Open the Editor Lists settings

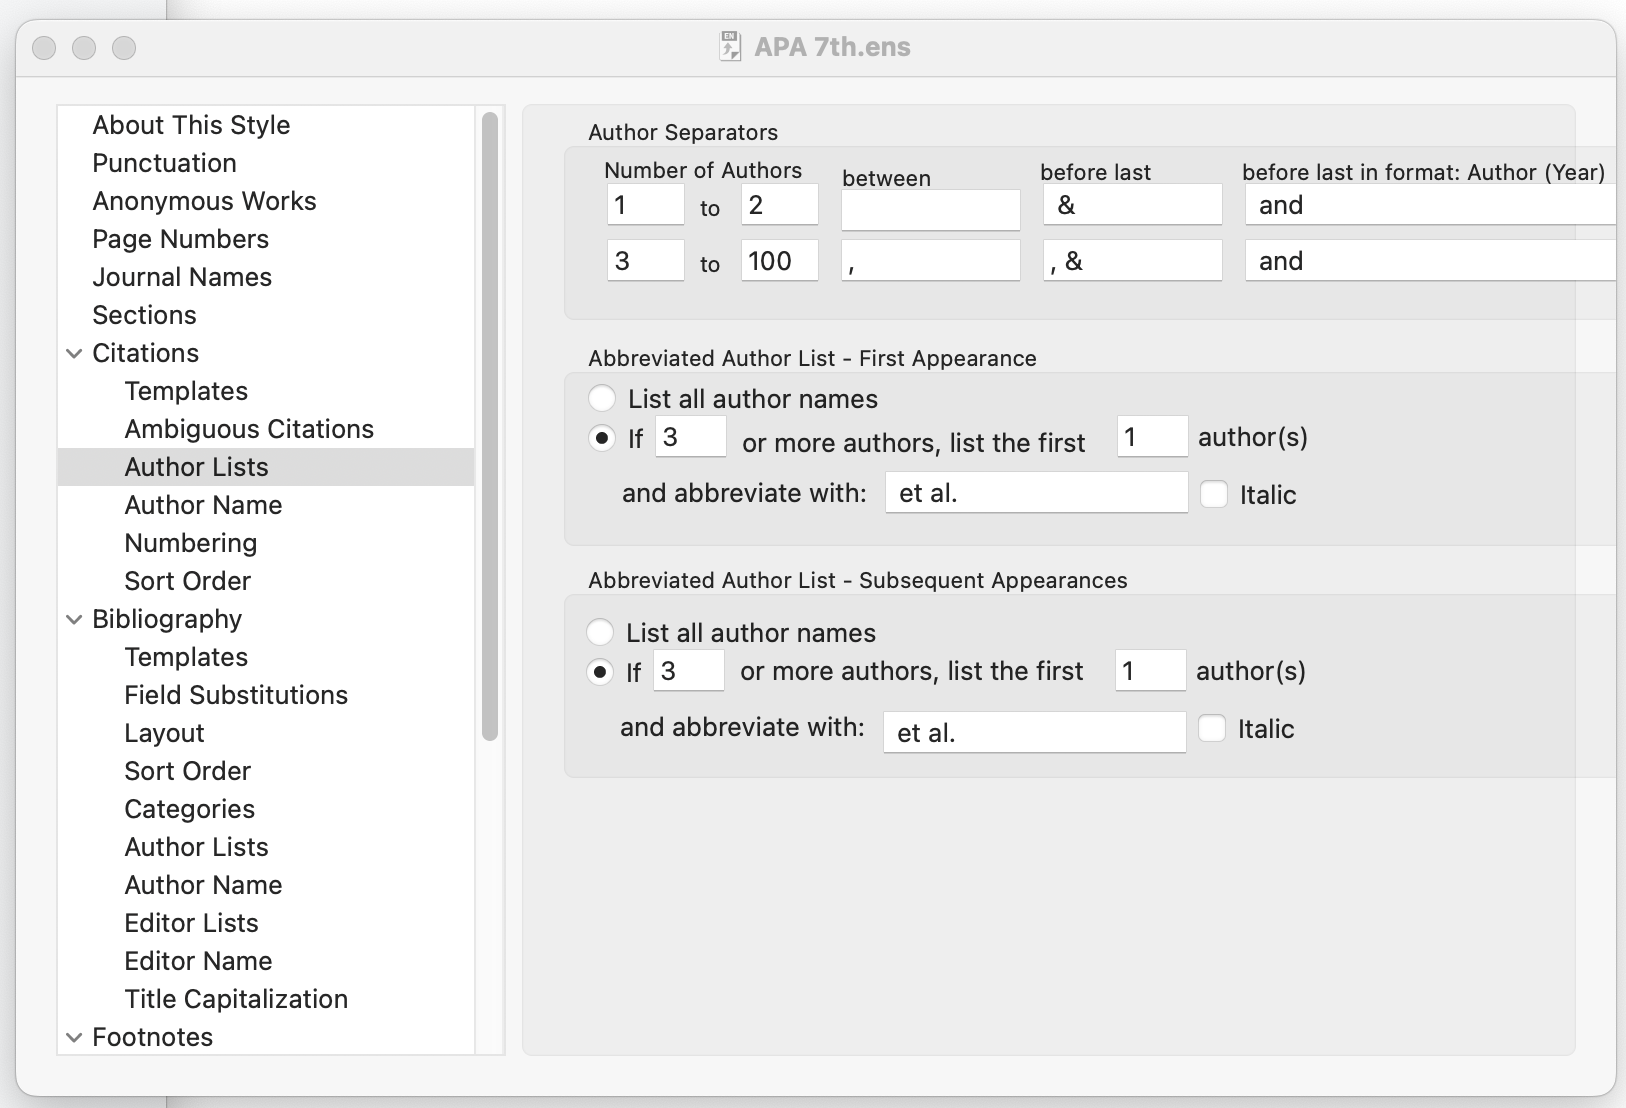tap(191, 923)
